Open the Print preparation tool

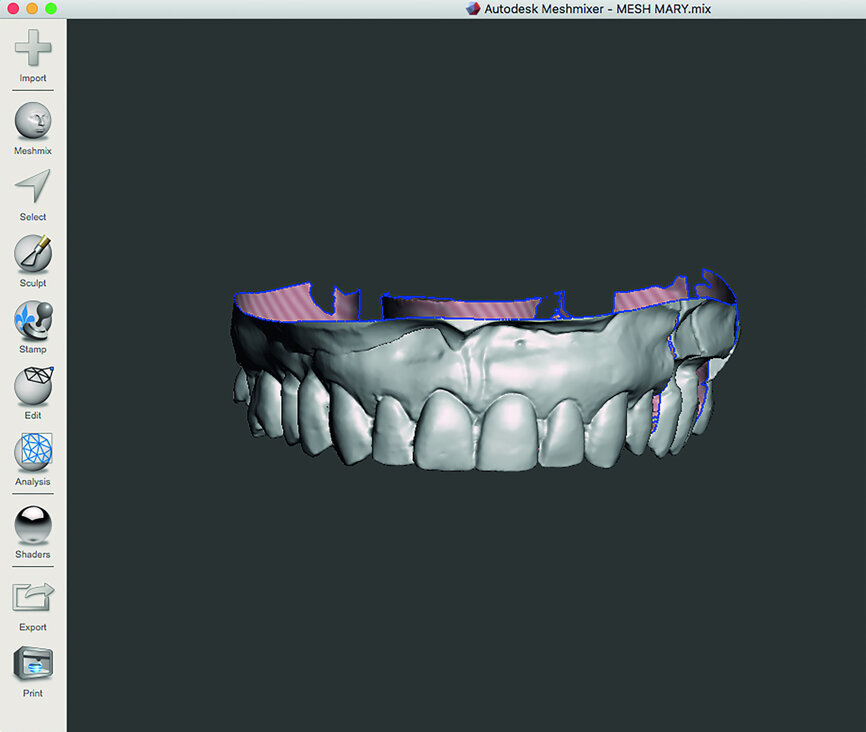(32, 663)
